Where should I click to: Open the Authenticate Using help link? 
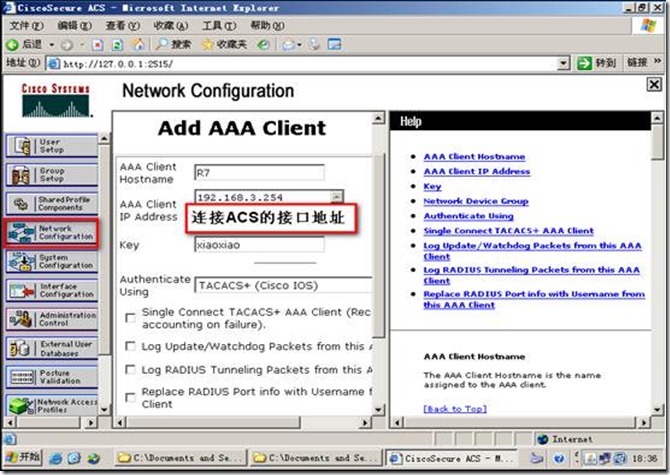[468, 216]
